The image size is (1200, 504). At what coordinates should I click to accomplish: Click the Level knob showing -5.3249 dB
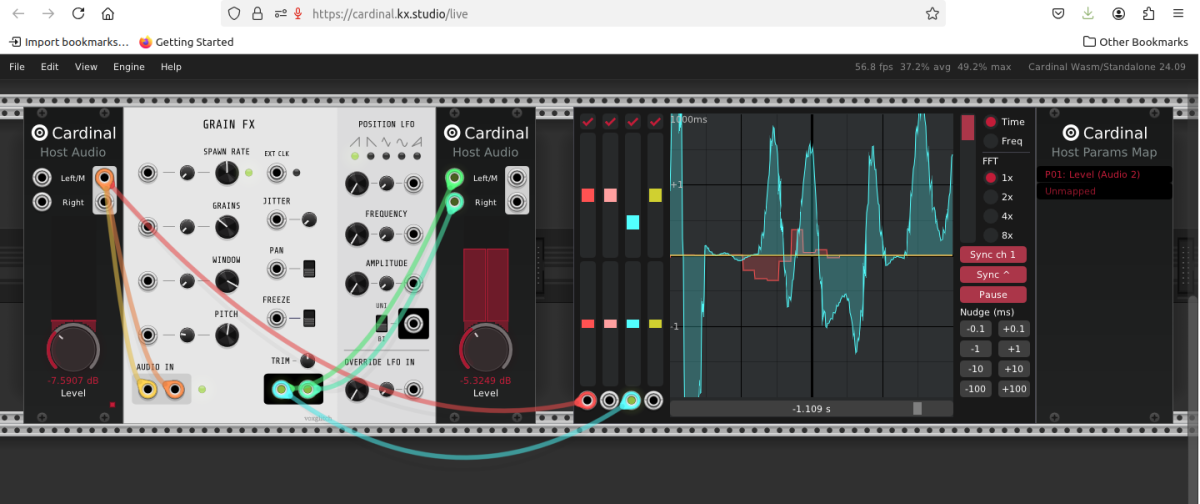(x=485, y=349)
